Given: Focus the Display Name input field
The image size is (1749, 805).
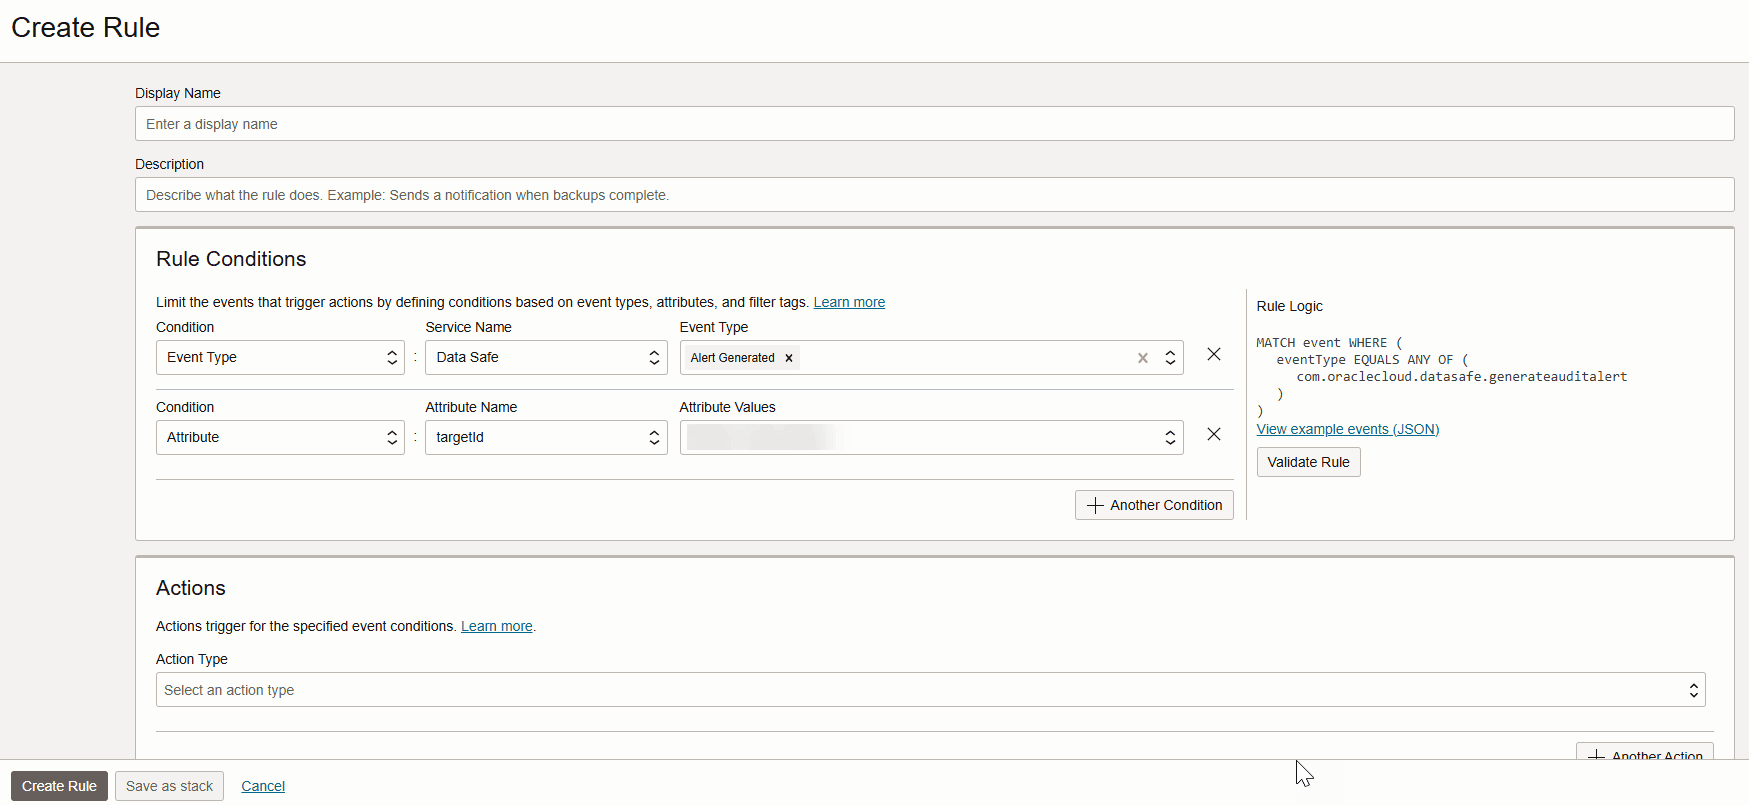Looking at the screenshot, I should point(934,124).
